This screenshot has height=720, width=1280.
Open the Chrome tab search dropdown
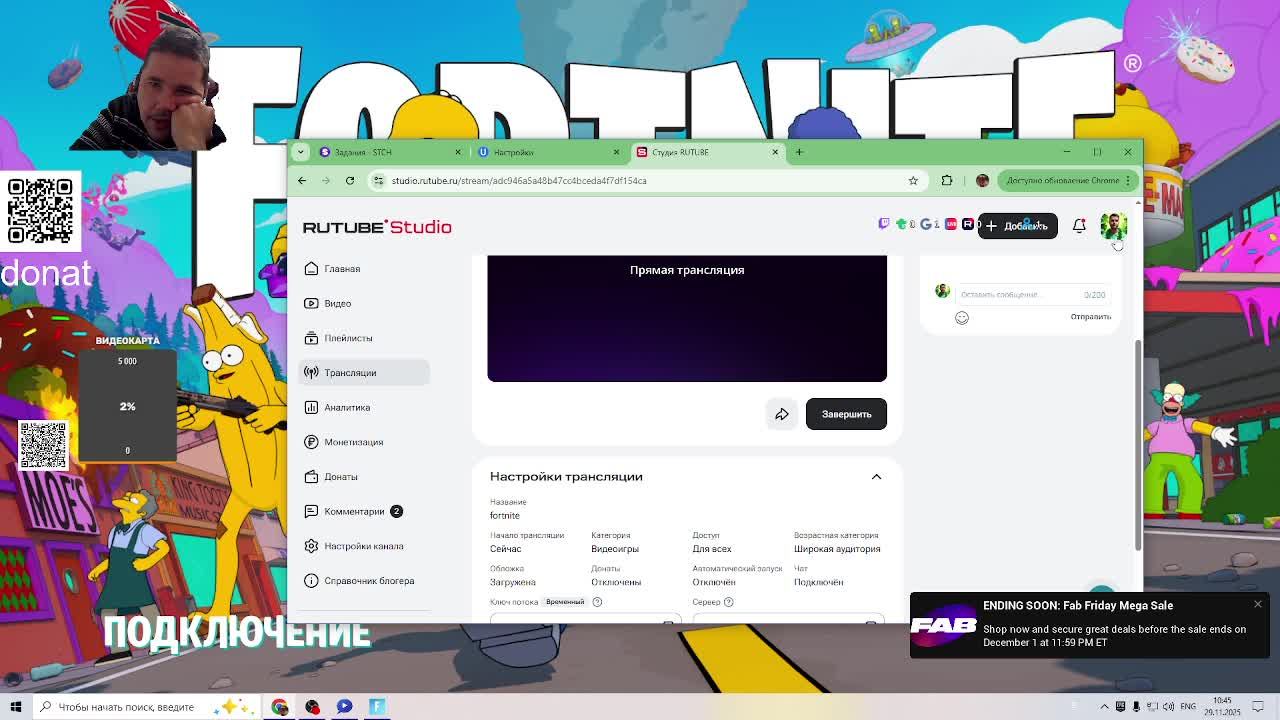coord(301,152)
